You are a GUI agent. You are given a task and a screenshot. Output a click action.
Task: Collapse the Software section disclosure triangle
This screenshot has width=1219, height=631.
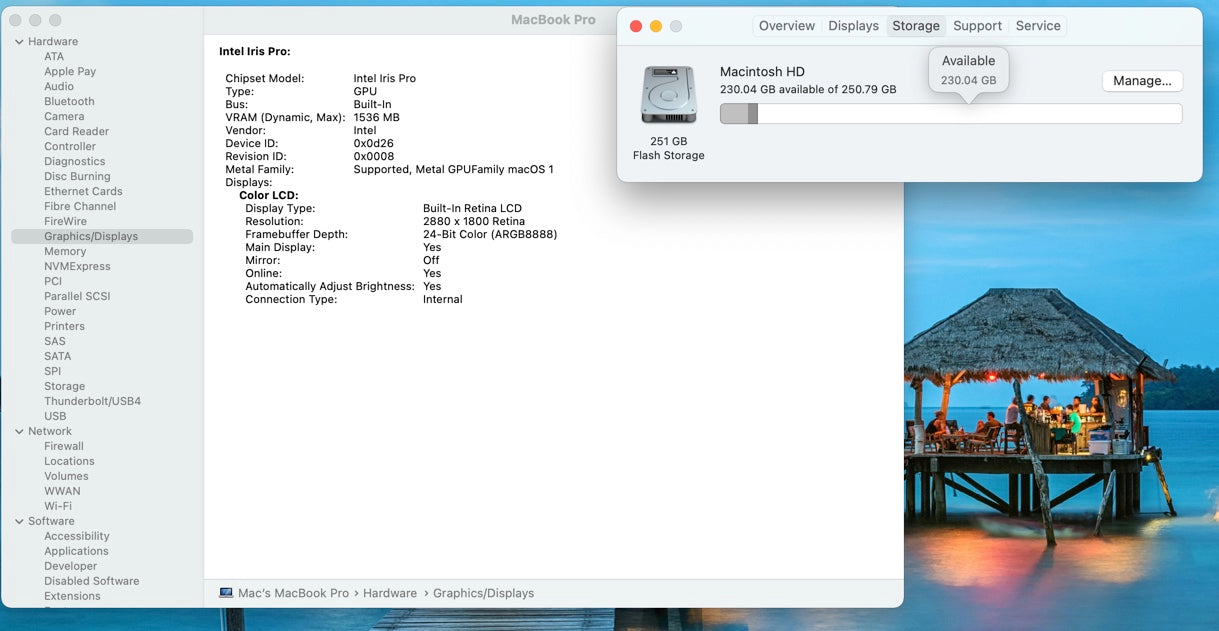[19, 522]
